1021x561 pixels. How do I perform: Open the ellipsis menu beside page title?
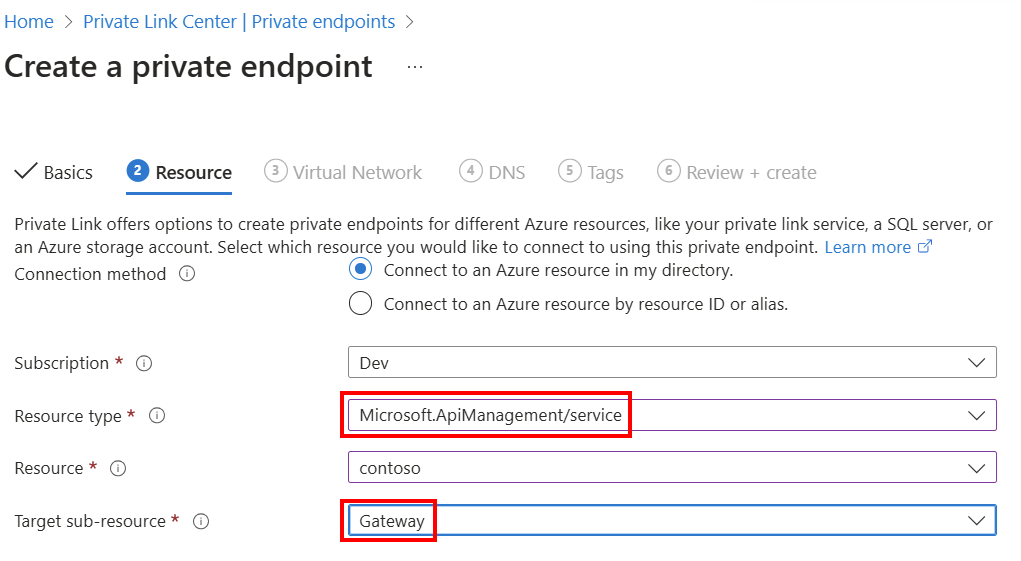coord(415,68)
